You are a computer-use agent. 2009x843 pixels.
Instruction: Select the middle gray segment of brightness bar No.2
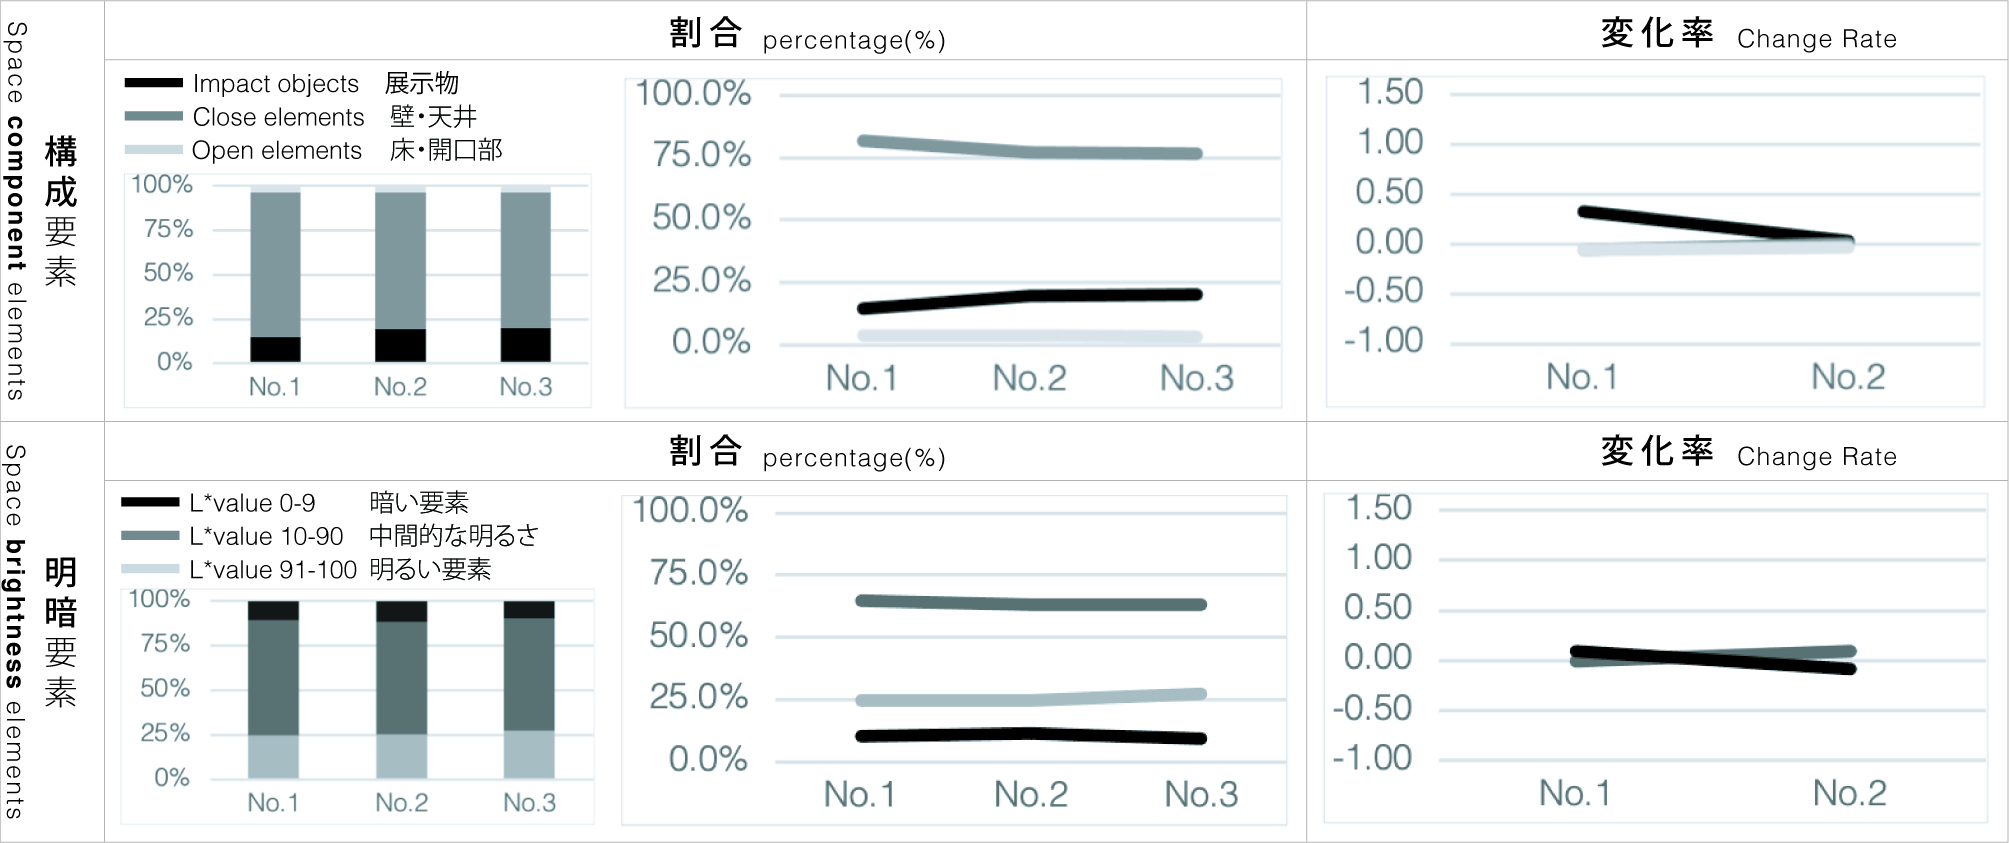402,678
